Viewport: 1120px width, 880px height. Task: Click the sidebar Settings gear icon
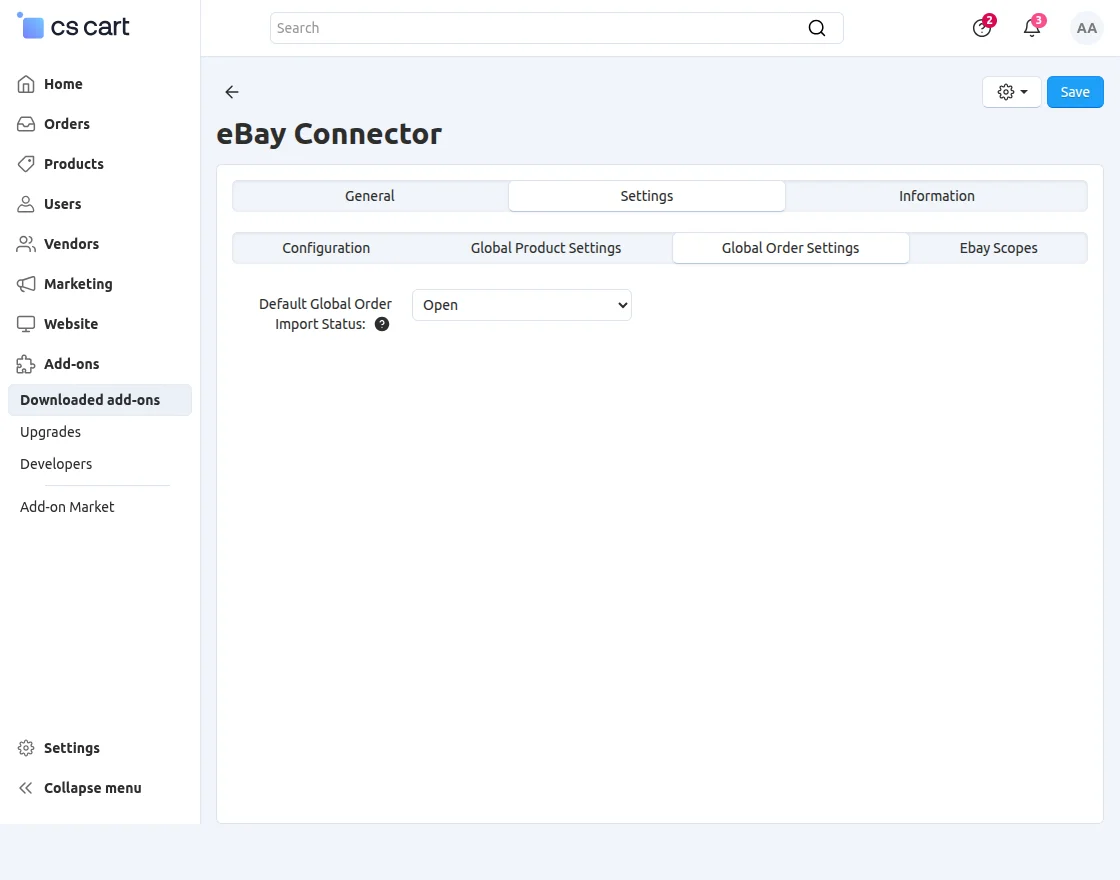[x=26, y=748]
